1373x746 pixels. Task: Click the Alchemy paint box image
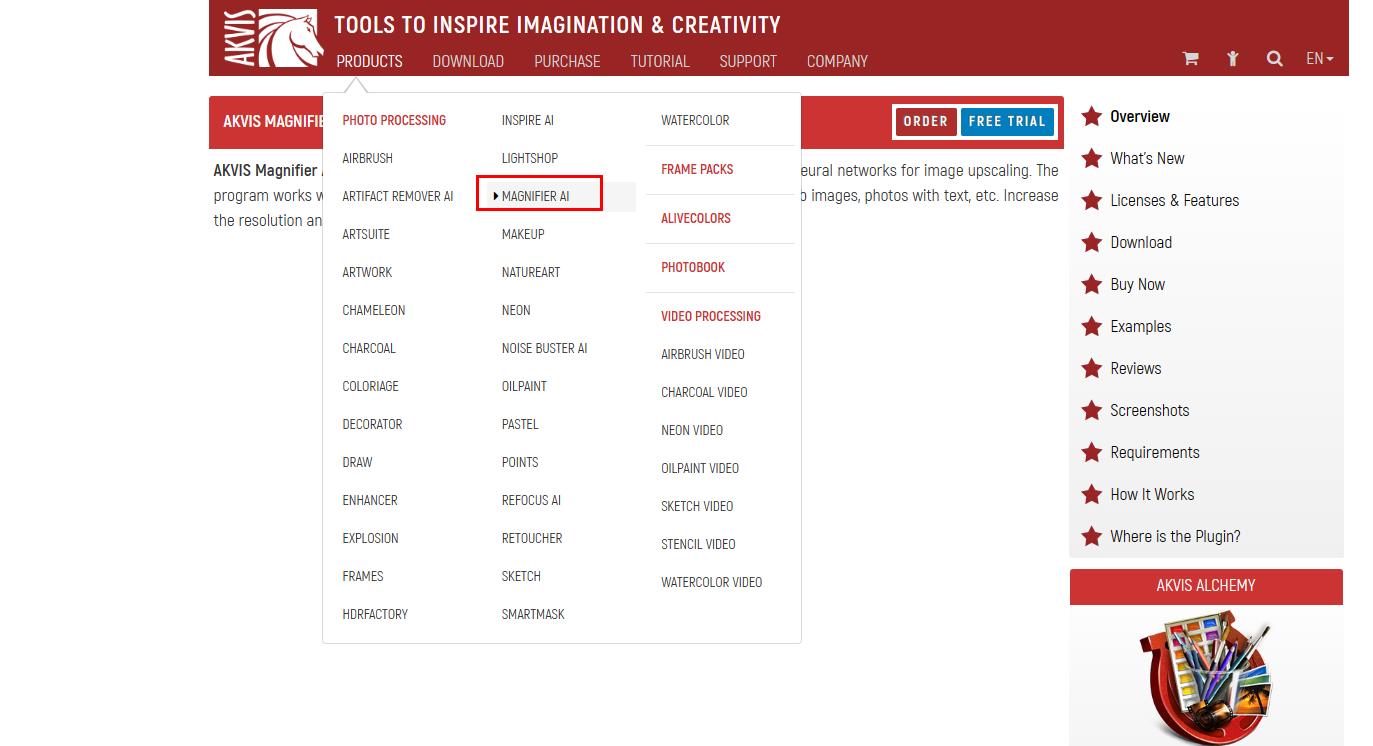1206,678
